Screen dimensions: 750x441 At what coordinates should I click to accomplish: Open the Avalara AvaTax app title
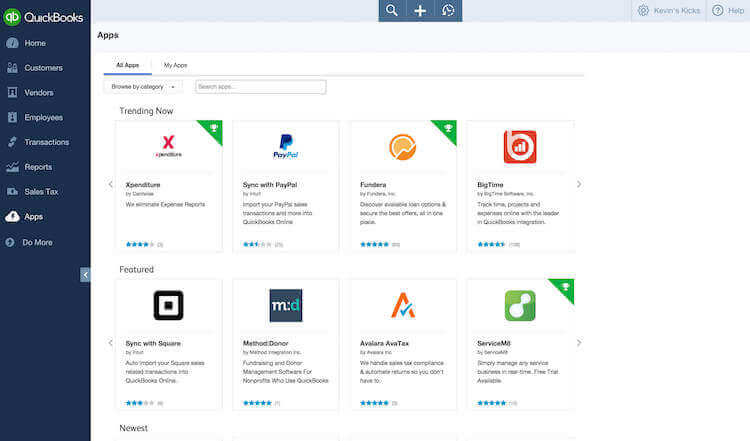click(386, 343)
